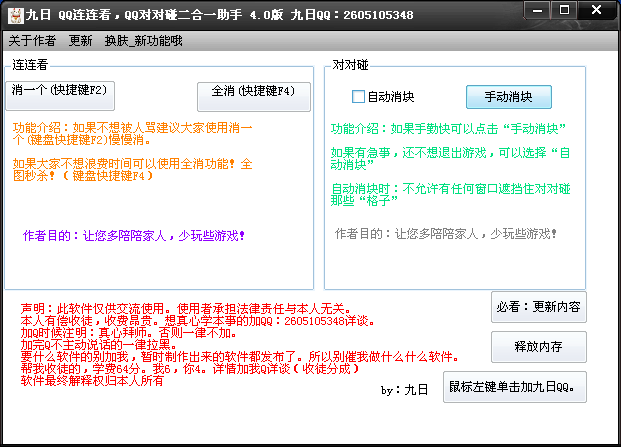Click the 对对碰 group label
Image resolution: width=621 pixels, height=447 pixels.
351,65
